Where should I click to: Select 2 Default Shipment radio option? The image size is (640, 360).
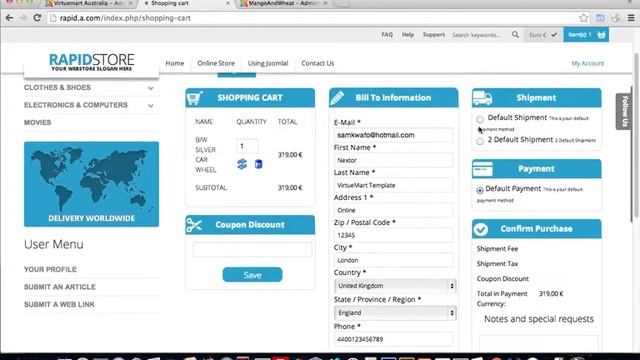tap(480, 141)
